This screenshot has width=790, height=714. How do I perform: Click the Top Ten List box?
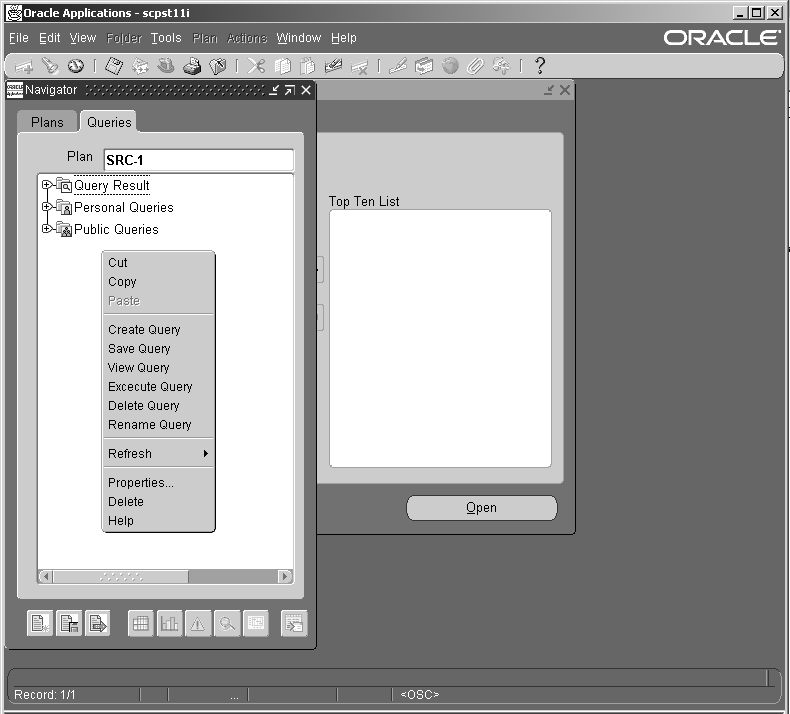pos(440,339)
